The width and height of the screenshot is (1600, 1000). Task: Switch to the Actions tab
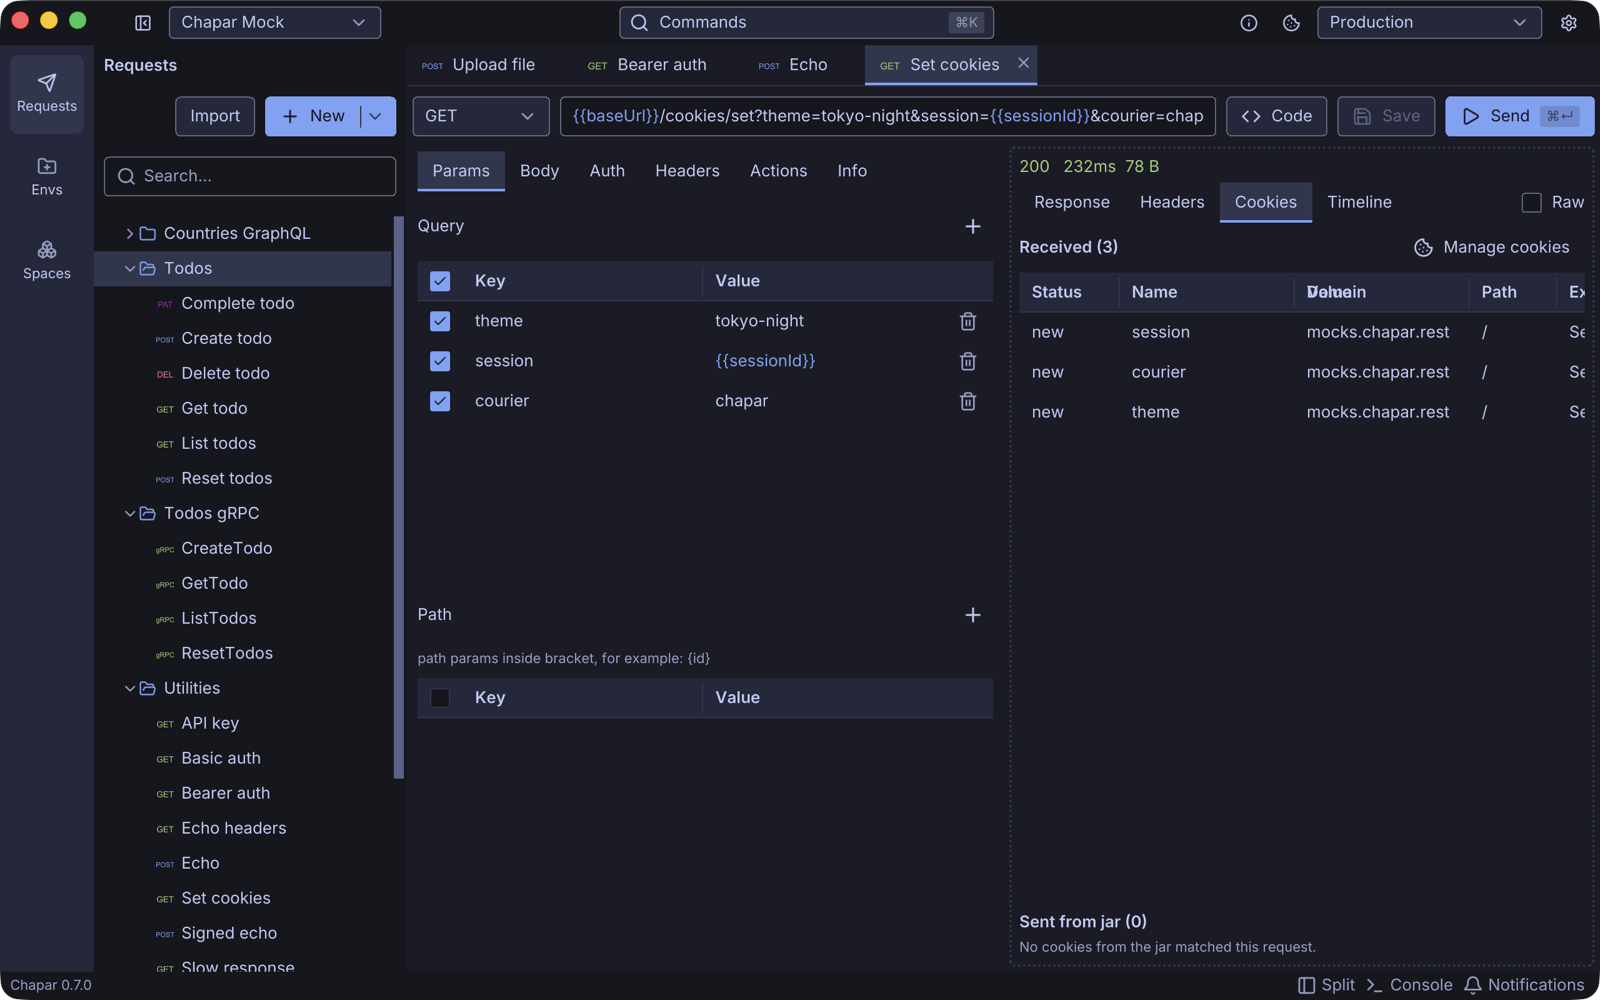[x=778, y=171]
